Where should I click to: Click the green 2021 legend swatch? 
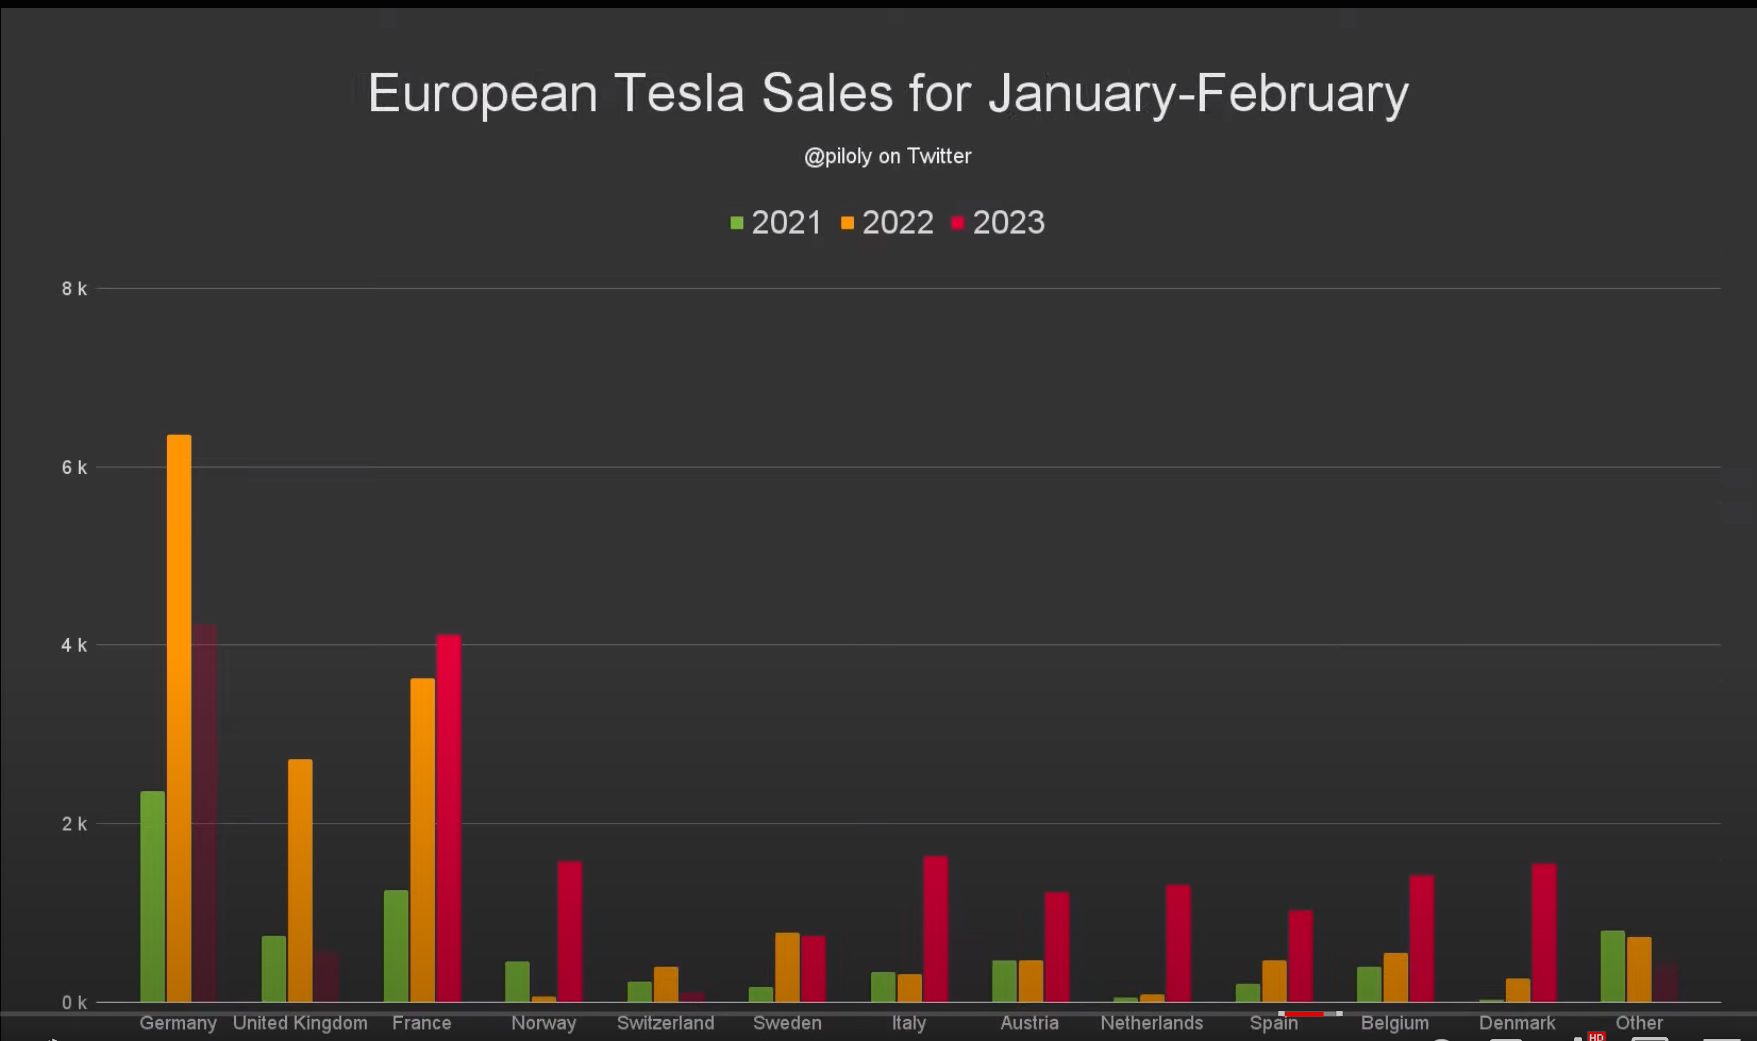tap(737, 223)
